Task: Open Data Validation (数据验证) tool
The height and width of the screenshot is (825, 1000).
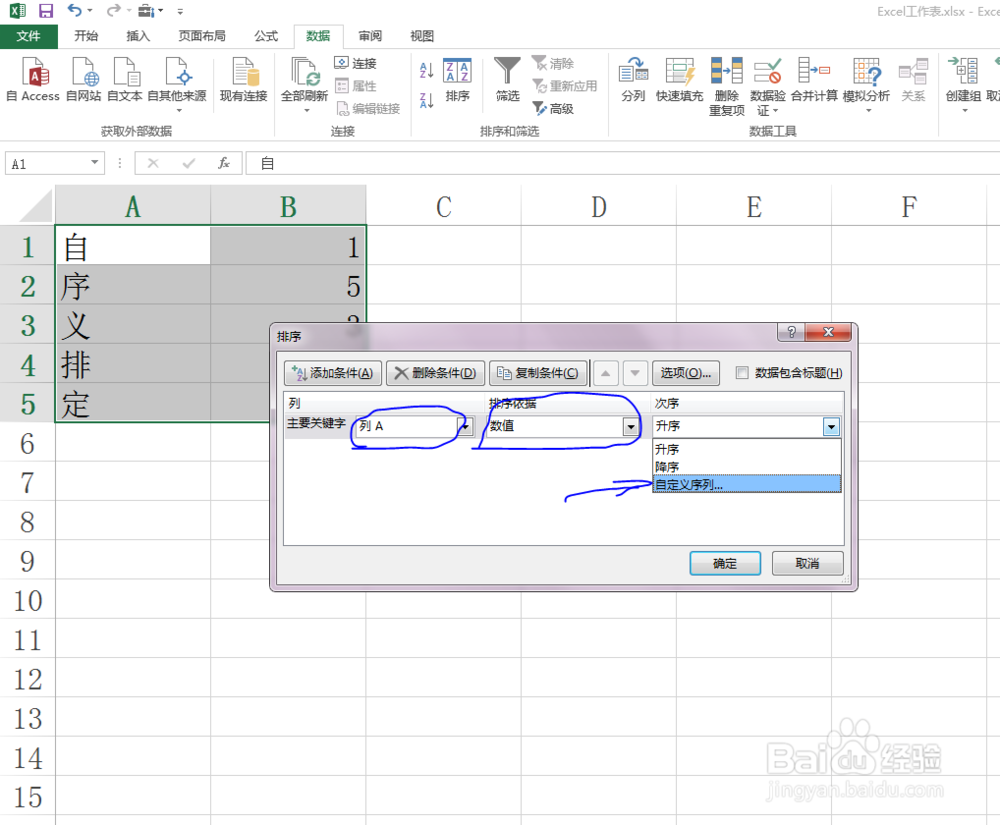Action: click(767, 86)
